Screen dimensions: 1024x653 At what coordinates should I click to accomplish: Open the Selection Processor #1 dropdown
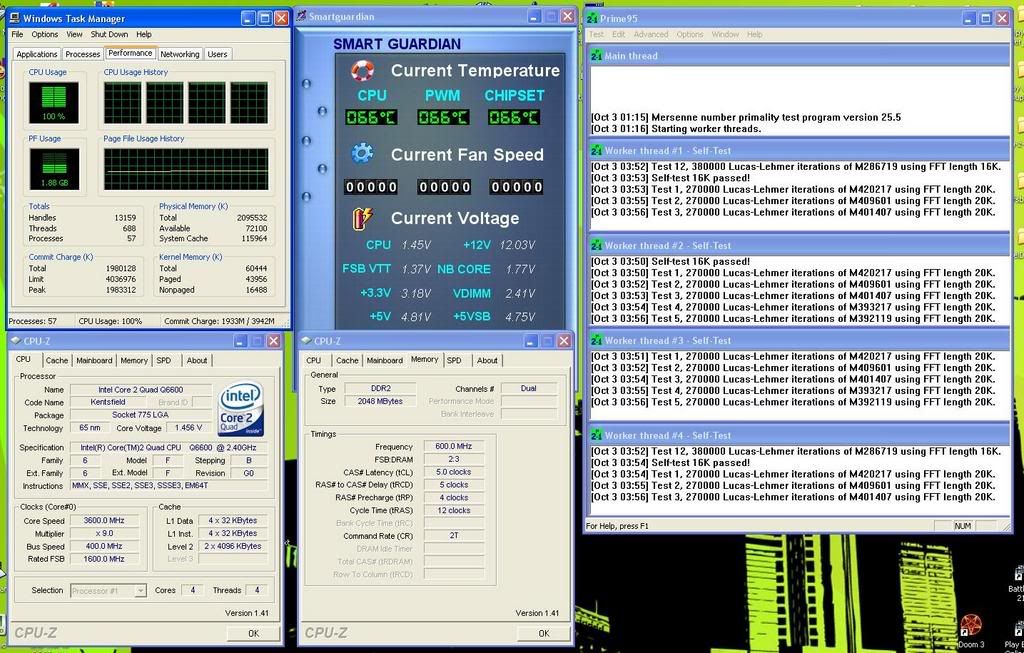(140, 590)
